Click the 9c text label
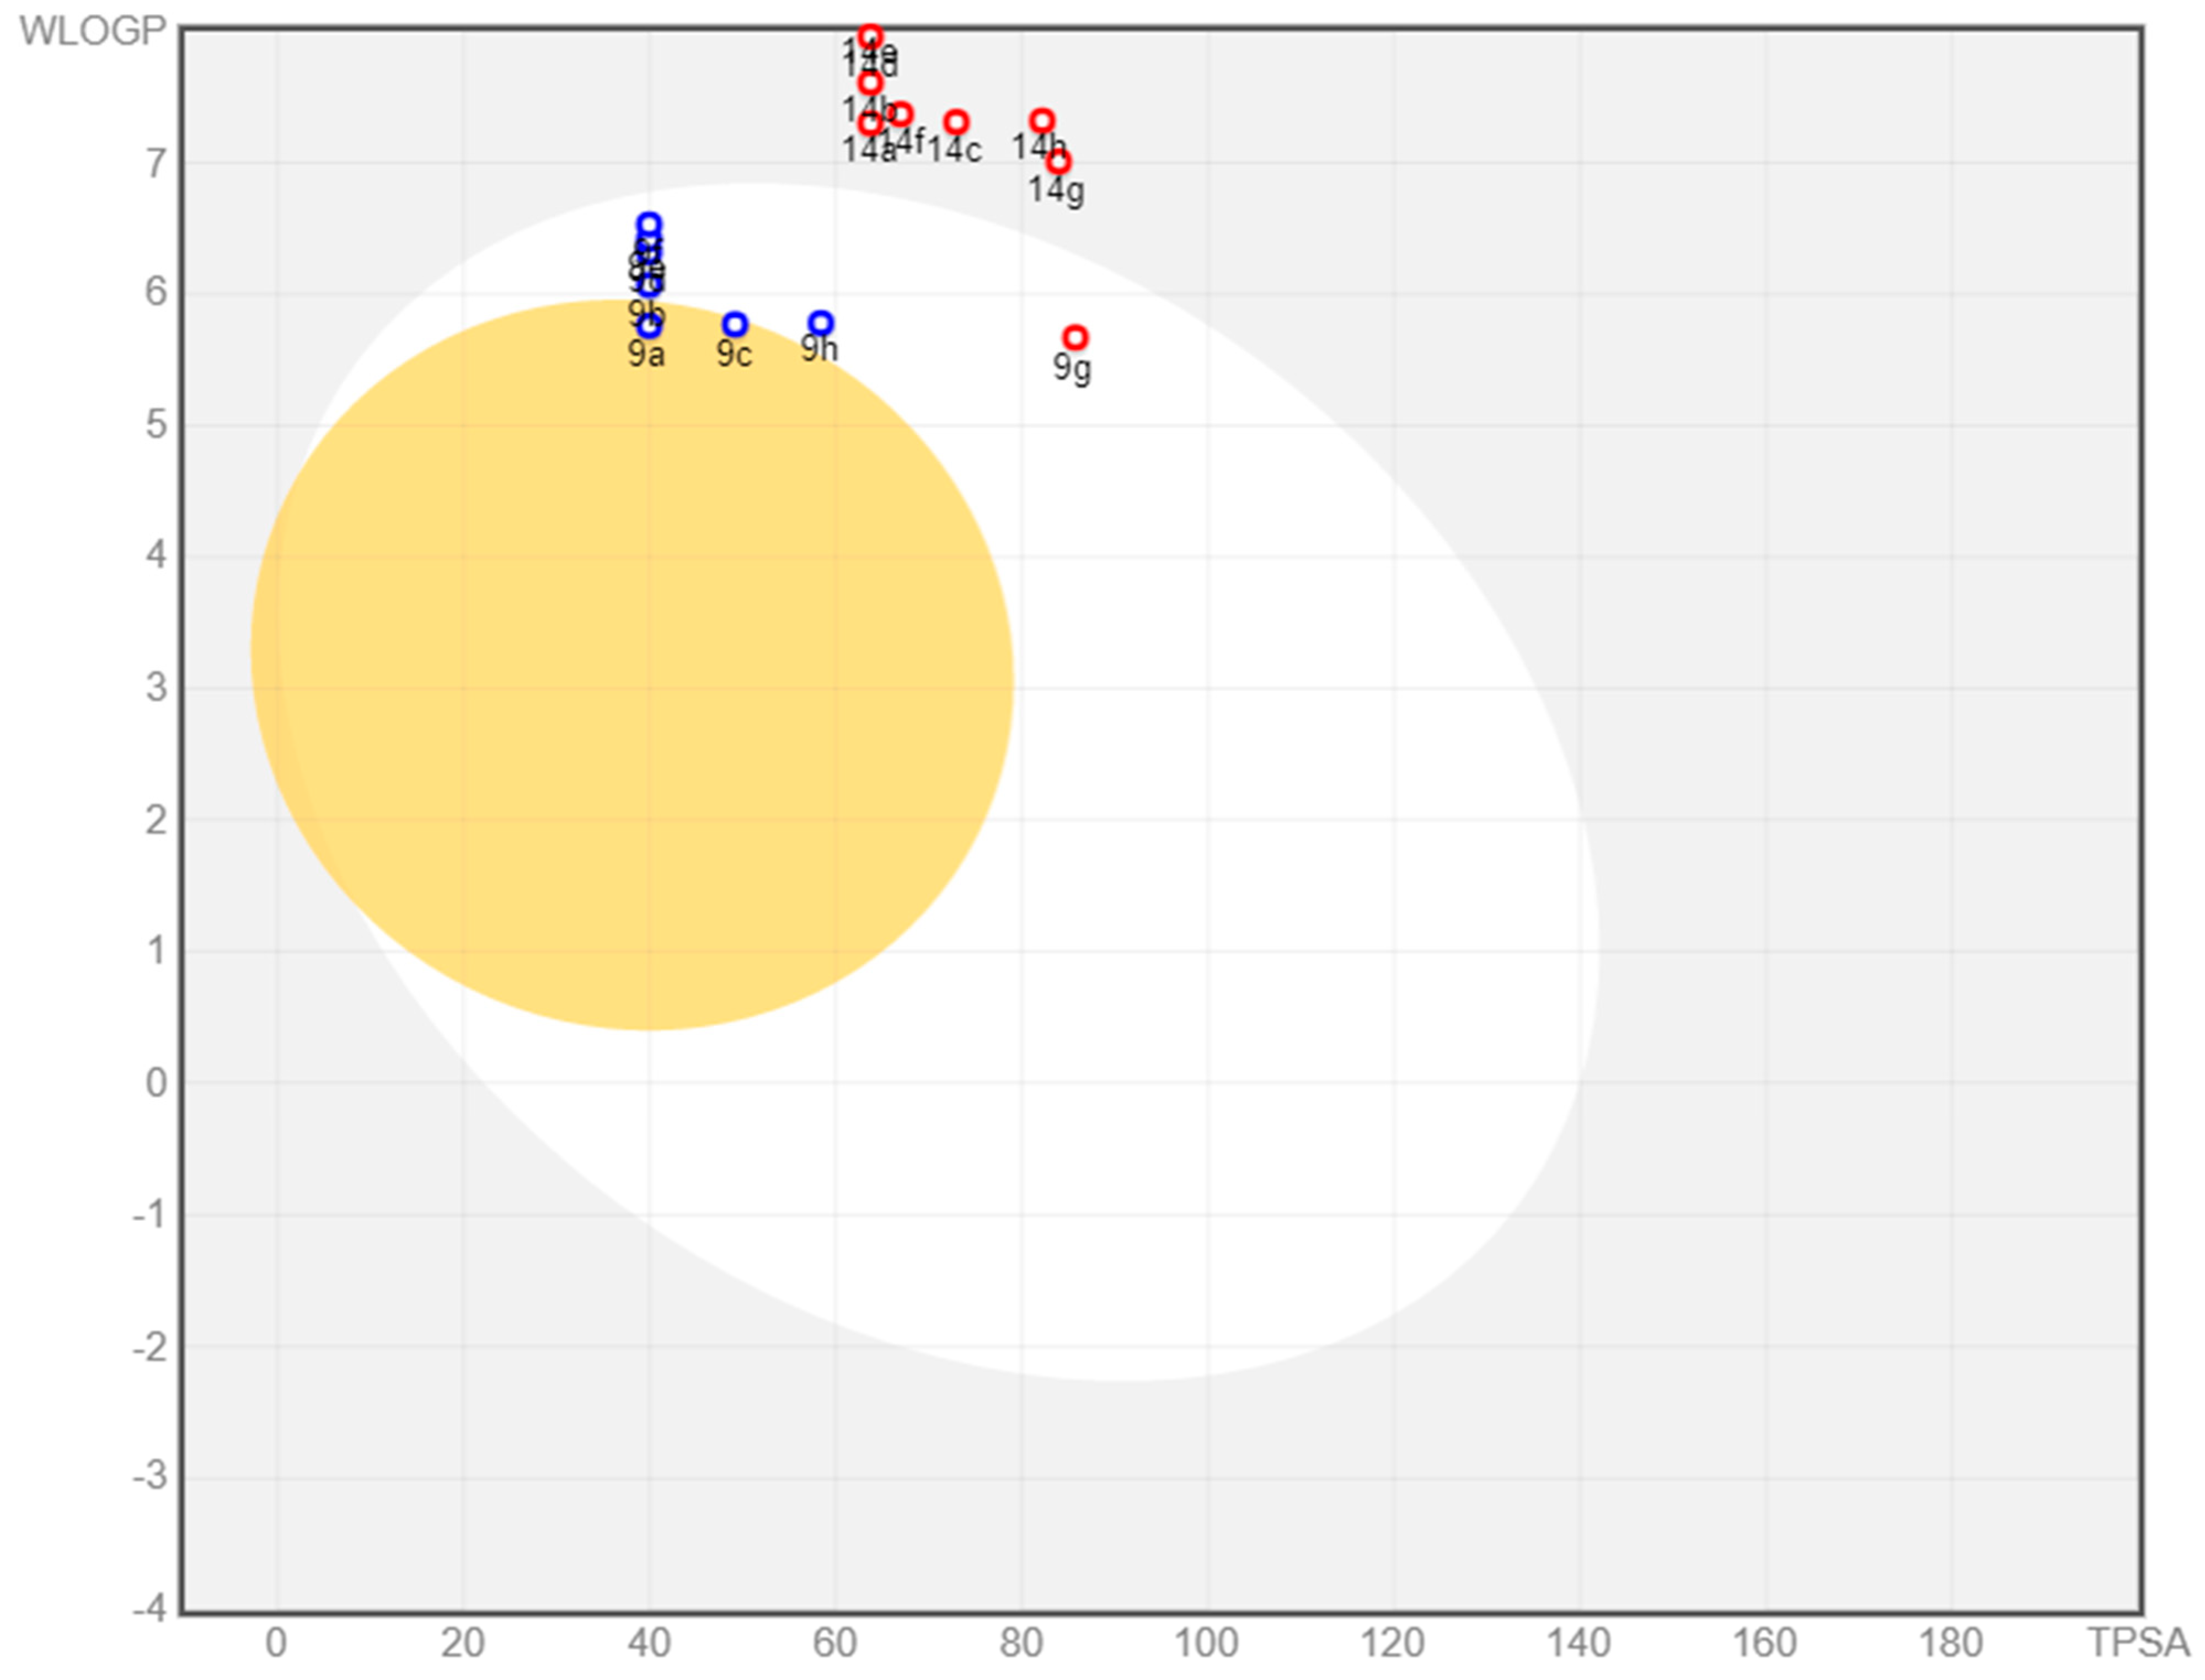 [734, 354]
